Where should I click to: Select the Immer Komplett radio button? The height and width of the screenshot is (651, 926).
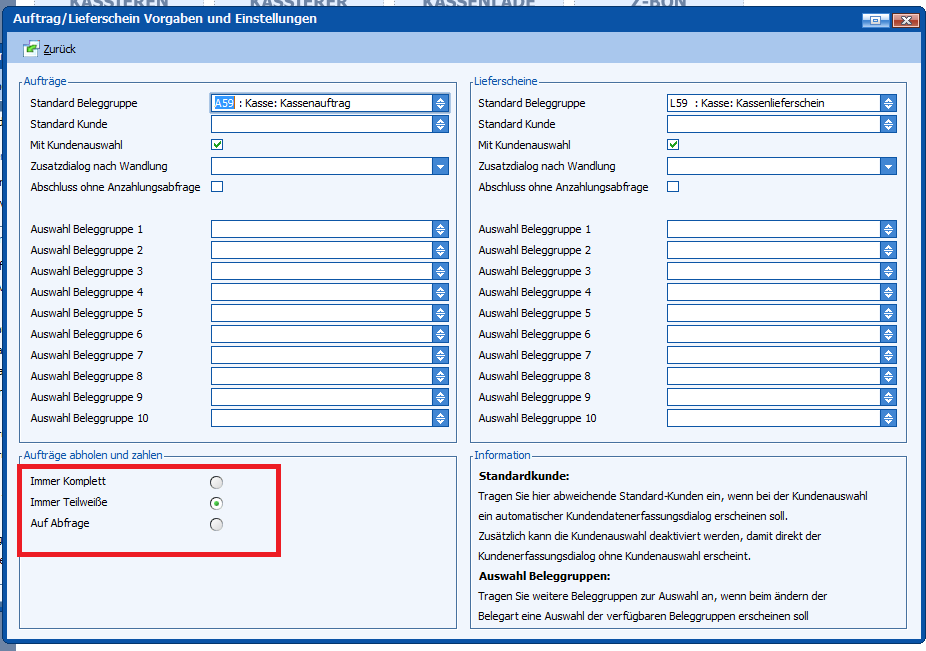[x=217, y=483]
